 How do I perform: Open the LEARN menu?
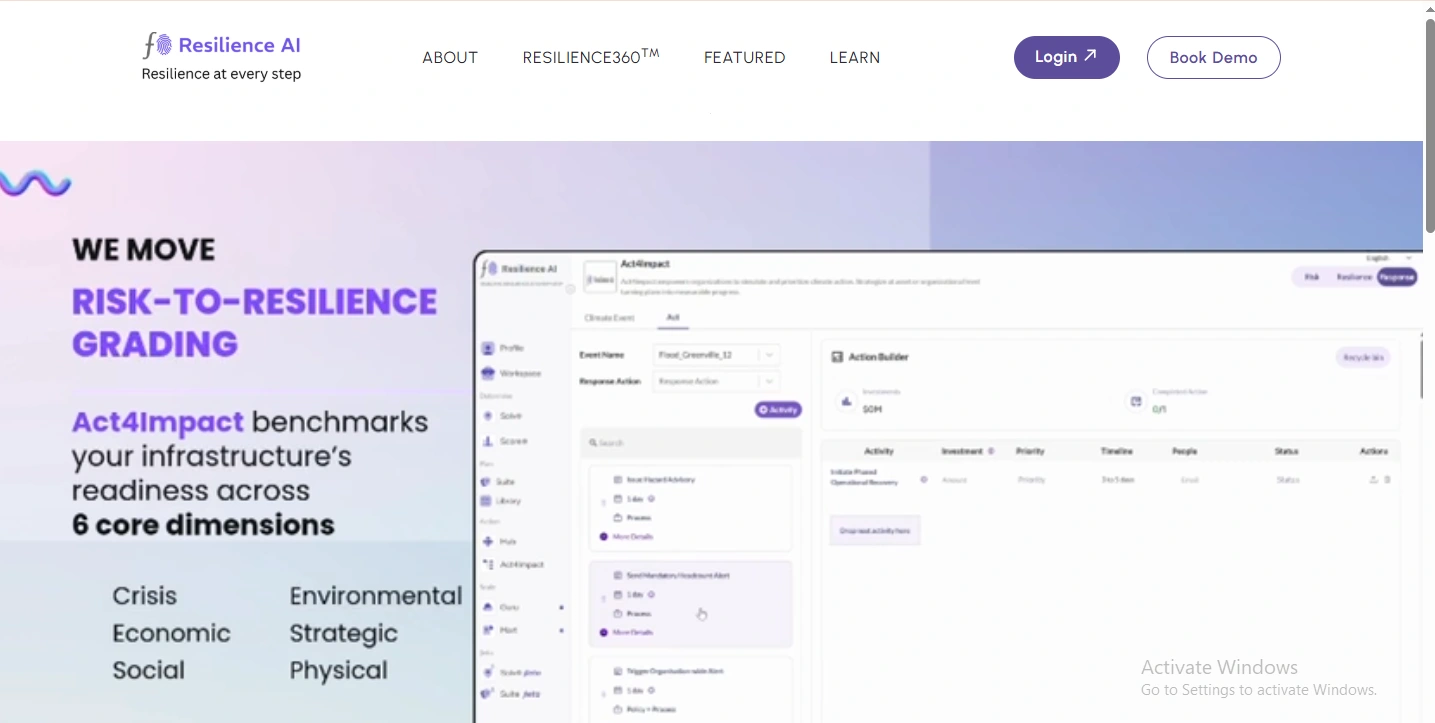(855, 58)
